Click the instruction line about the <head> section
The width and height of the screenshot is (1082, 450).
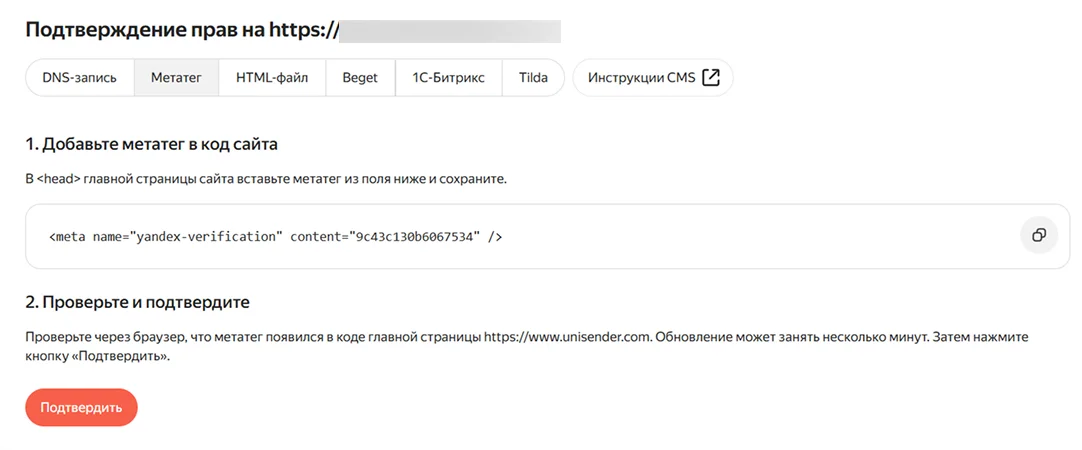(266, 179)
